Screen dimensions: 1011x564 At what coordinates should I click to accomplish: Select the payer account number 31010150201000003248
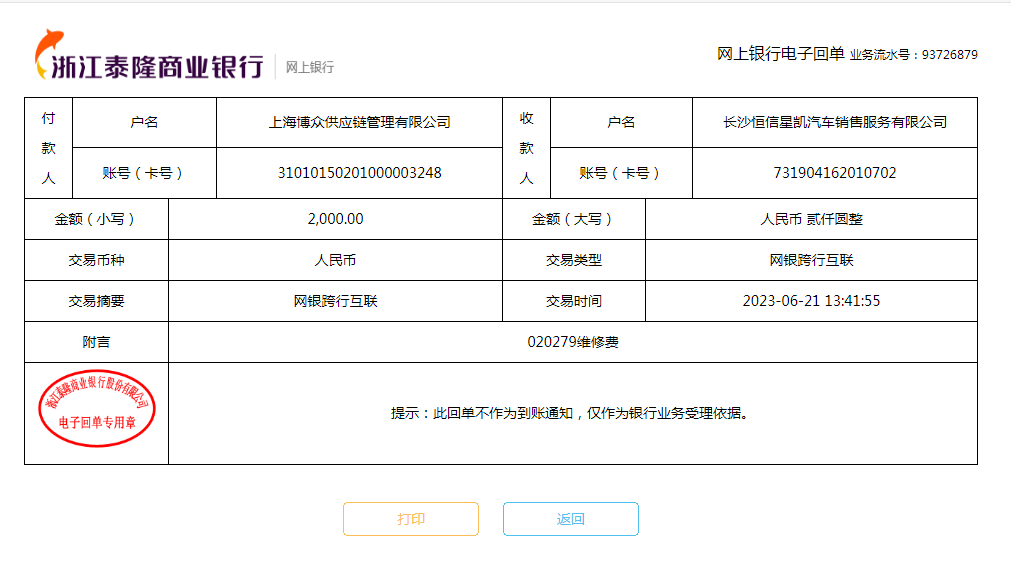(x=359, y=173)
